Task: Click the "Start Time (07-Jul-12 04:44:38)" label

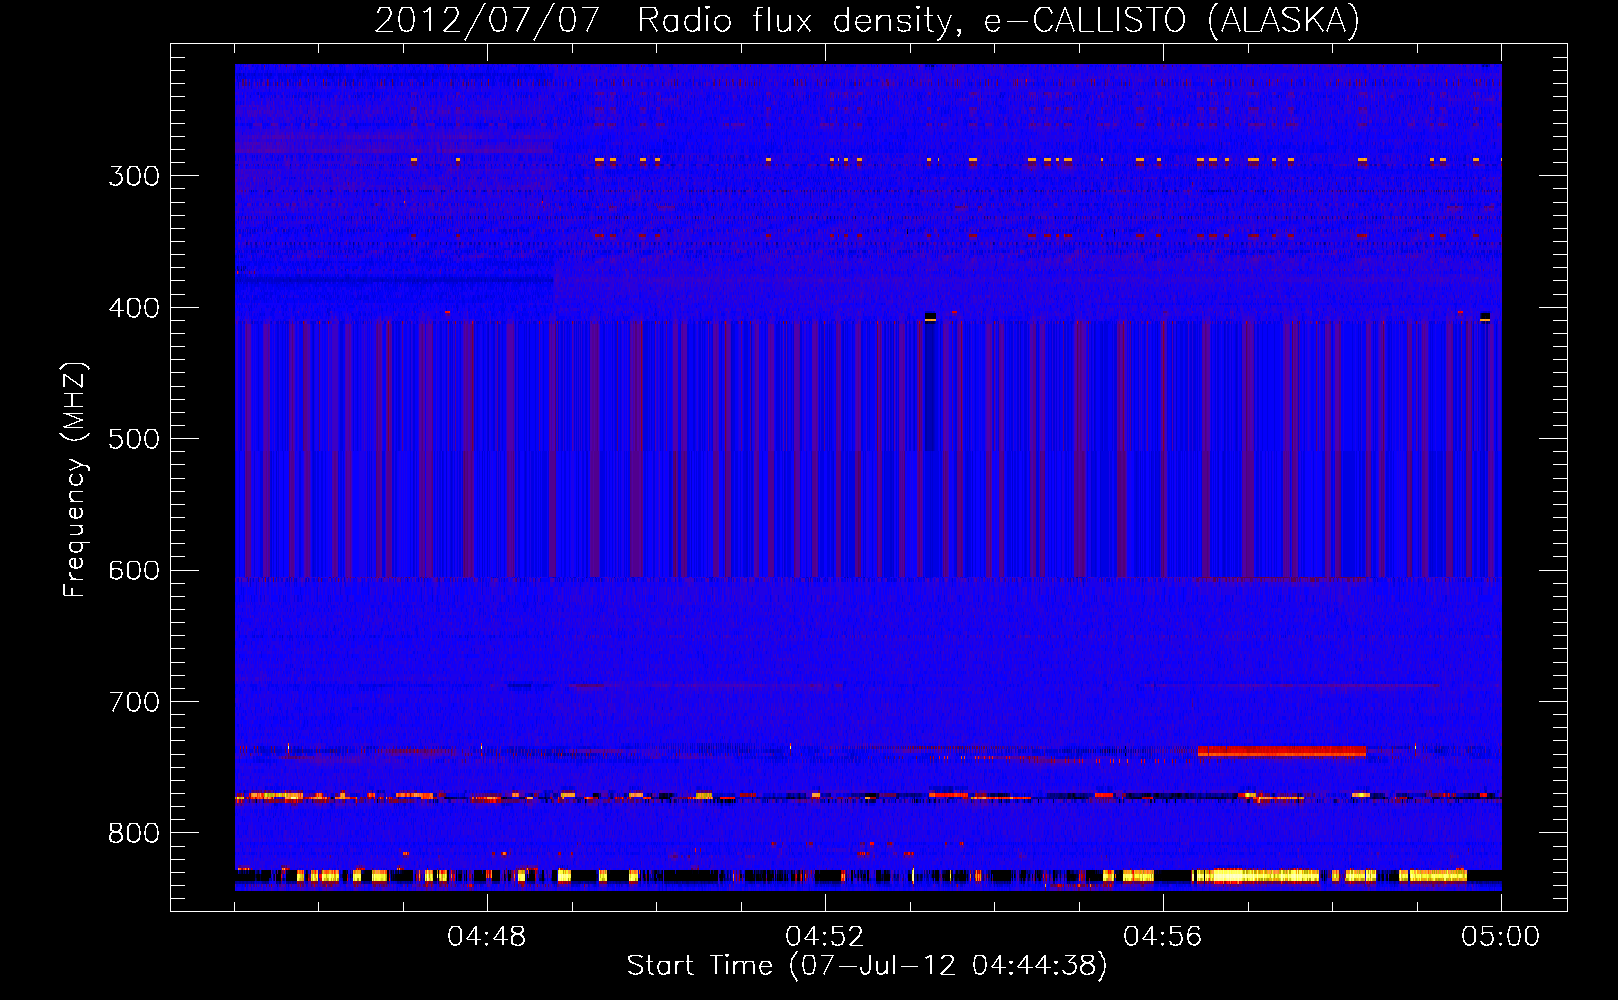Action: coord(867,965)
